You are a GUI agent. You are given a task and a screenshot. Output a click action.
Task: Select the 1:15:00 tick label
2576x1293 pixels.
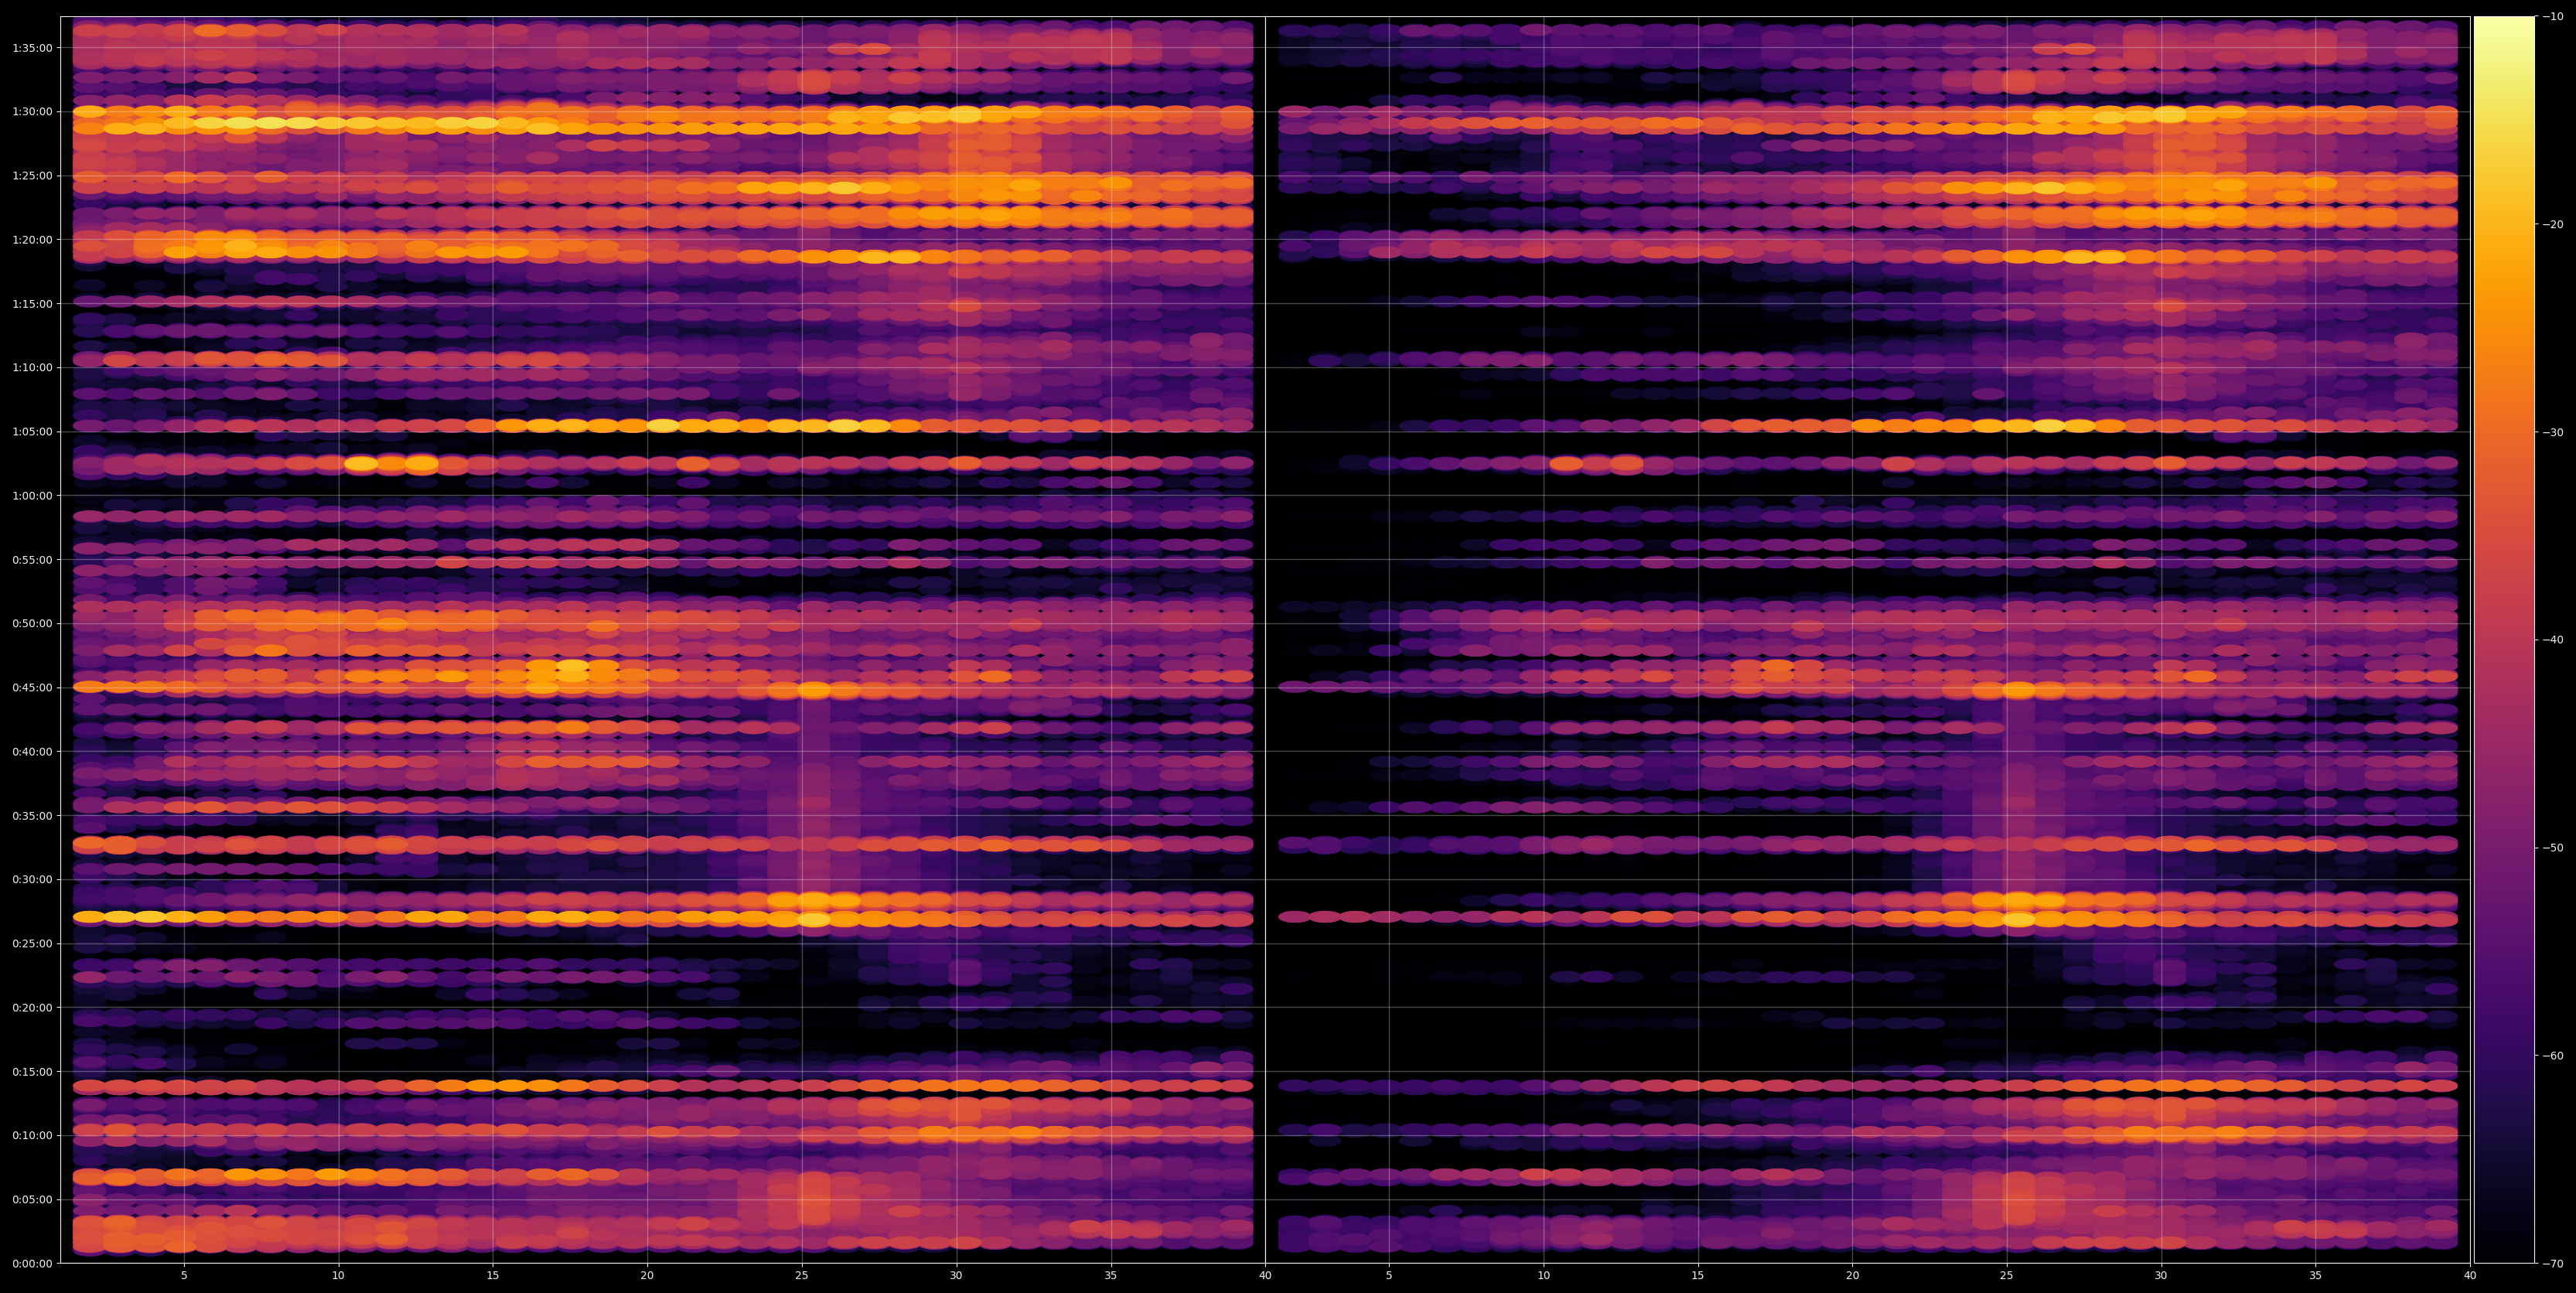tap(32, 304)
